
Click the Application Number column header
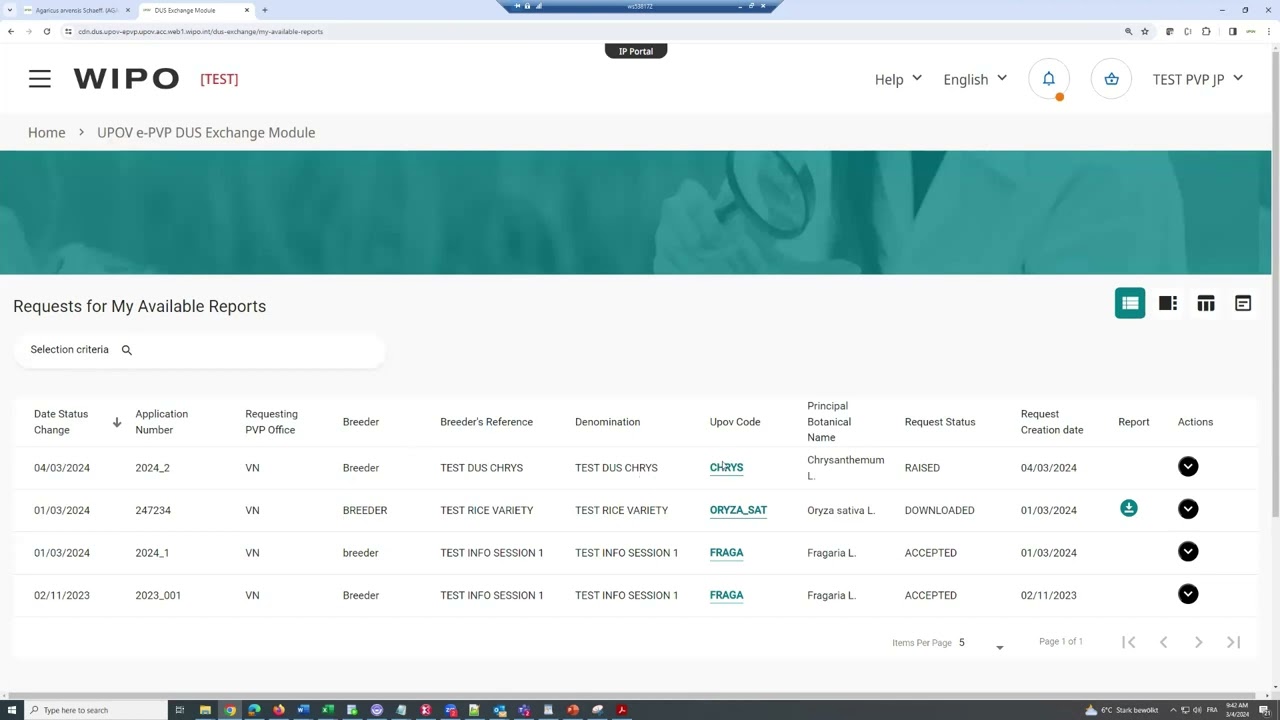coord(162,422)
